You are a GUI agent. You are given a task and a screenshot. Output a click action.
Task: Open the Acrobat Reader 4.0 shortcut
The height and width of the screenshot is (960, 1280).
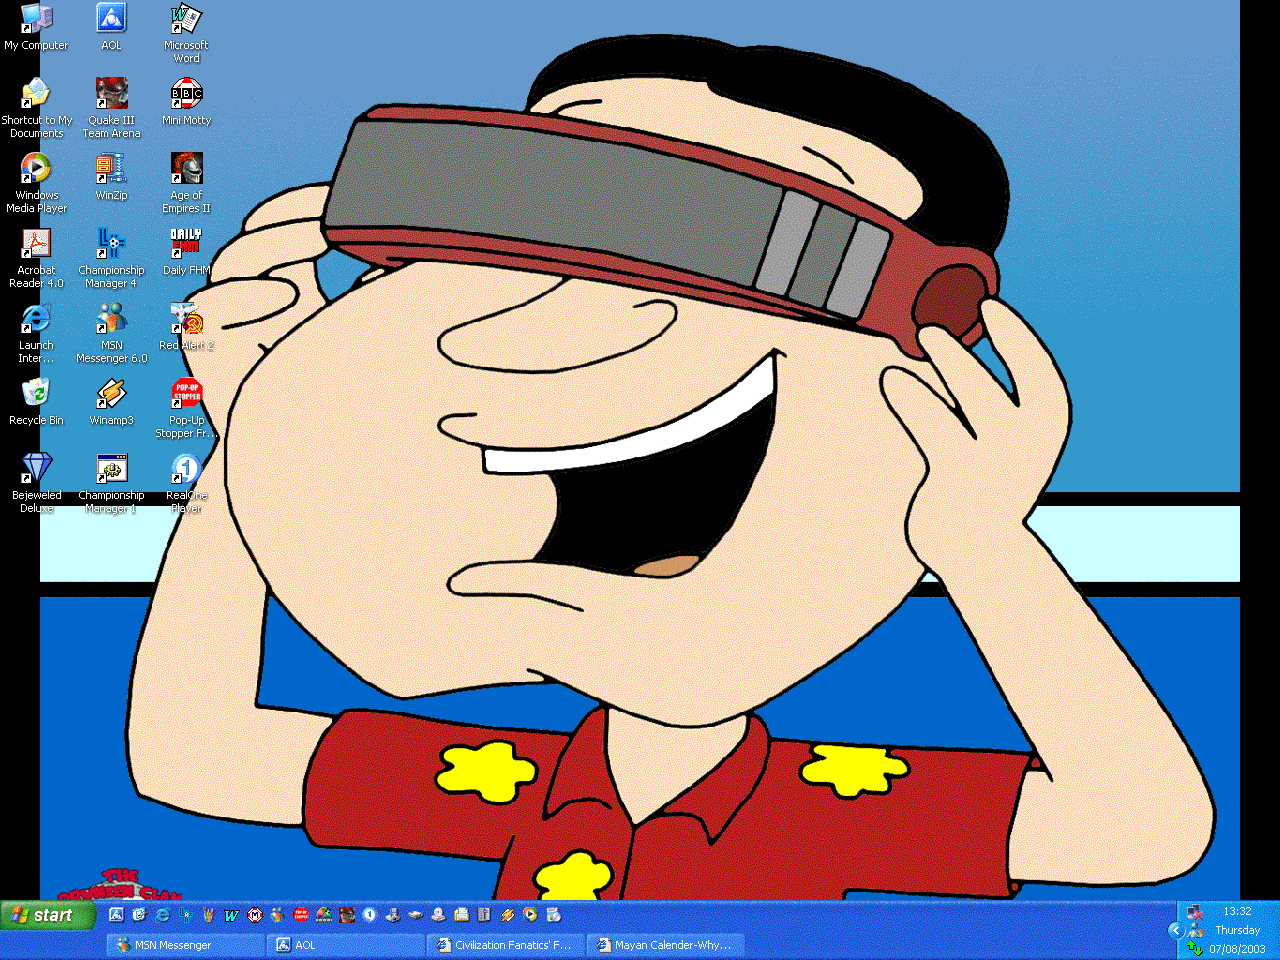[36, 257]
